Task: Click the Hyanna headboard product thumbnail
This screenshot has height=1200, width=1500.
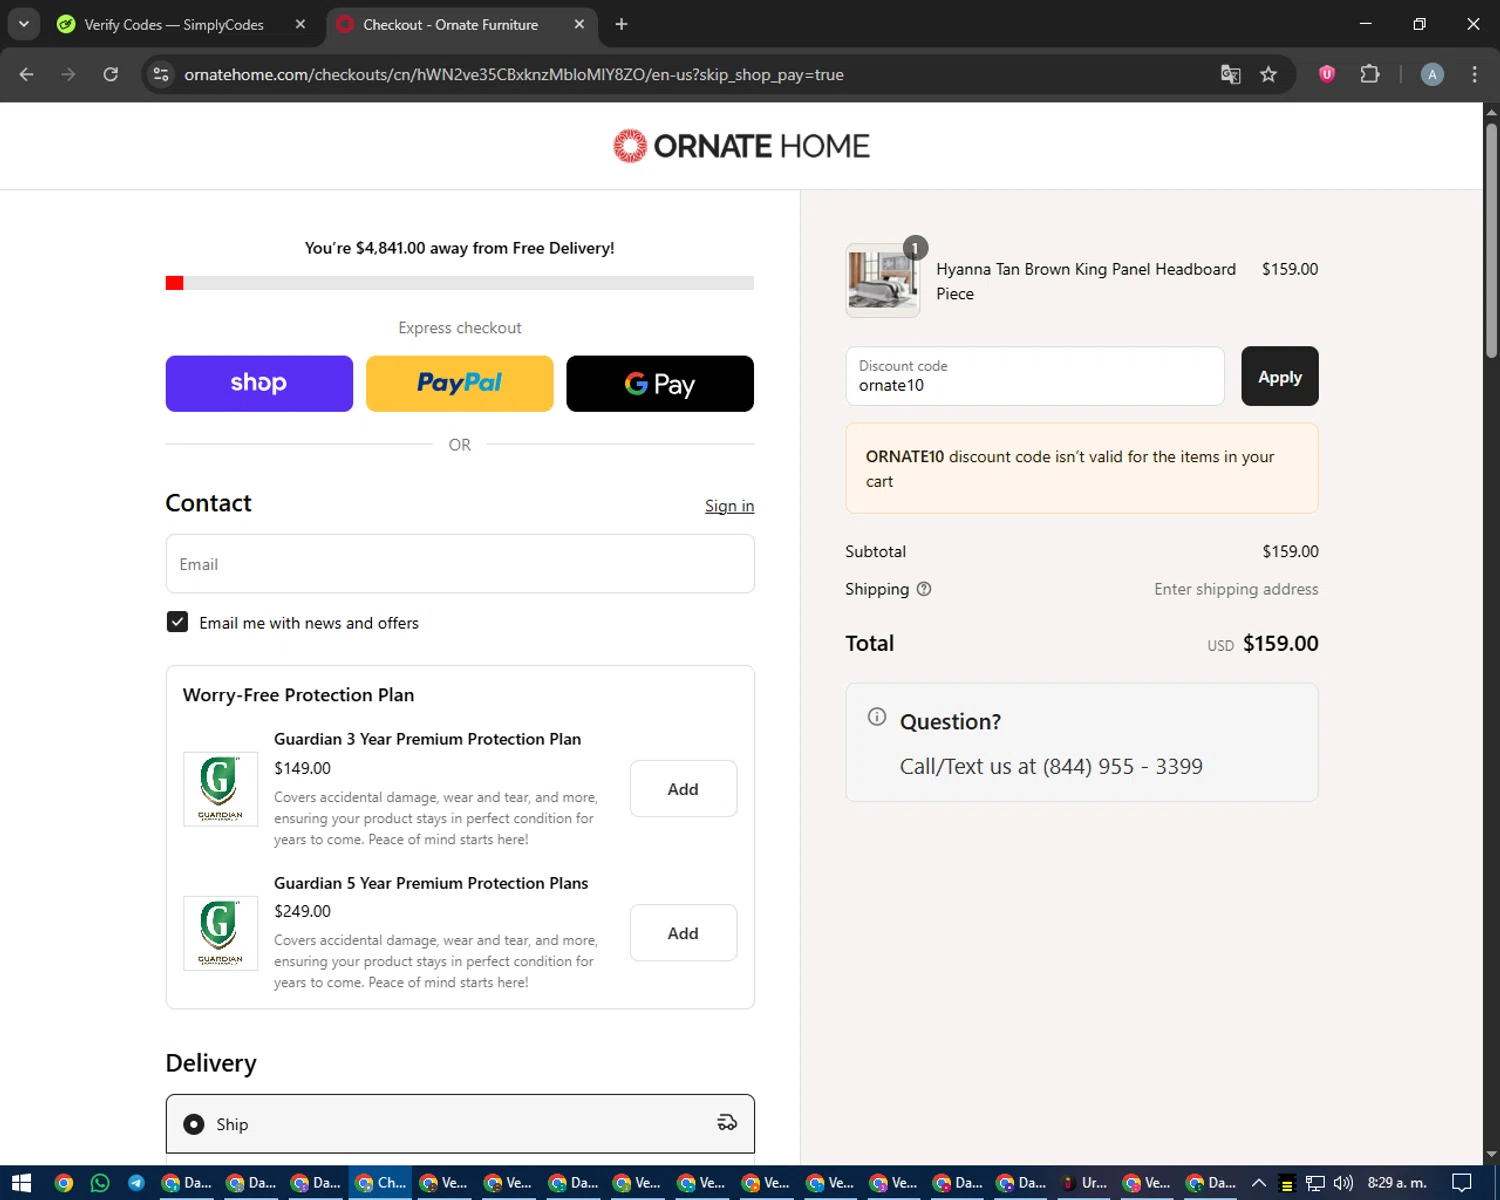Action: pyautogui.click(x=882, y=281)
